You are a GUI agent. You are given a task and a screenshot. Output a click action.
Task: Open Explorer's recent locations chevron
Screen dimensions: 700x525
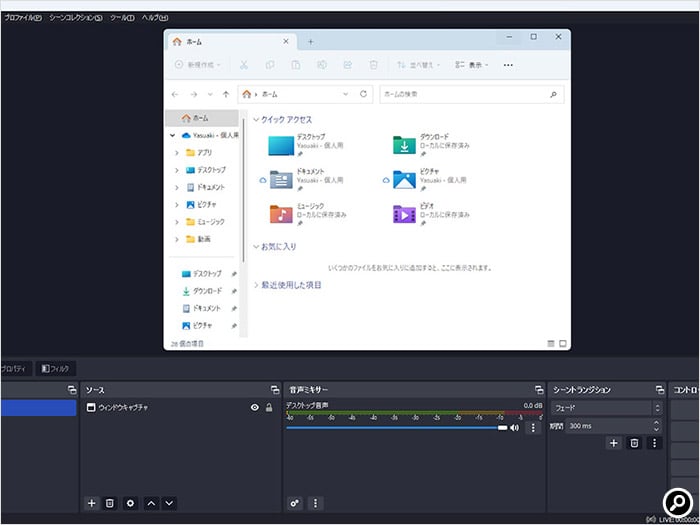(x=210, y=94)
